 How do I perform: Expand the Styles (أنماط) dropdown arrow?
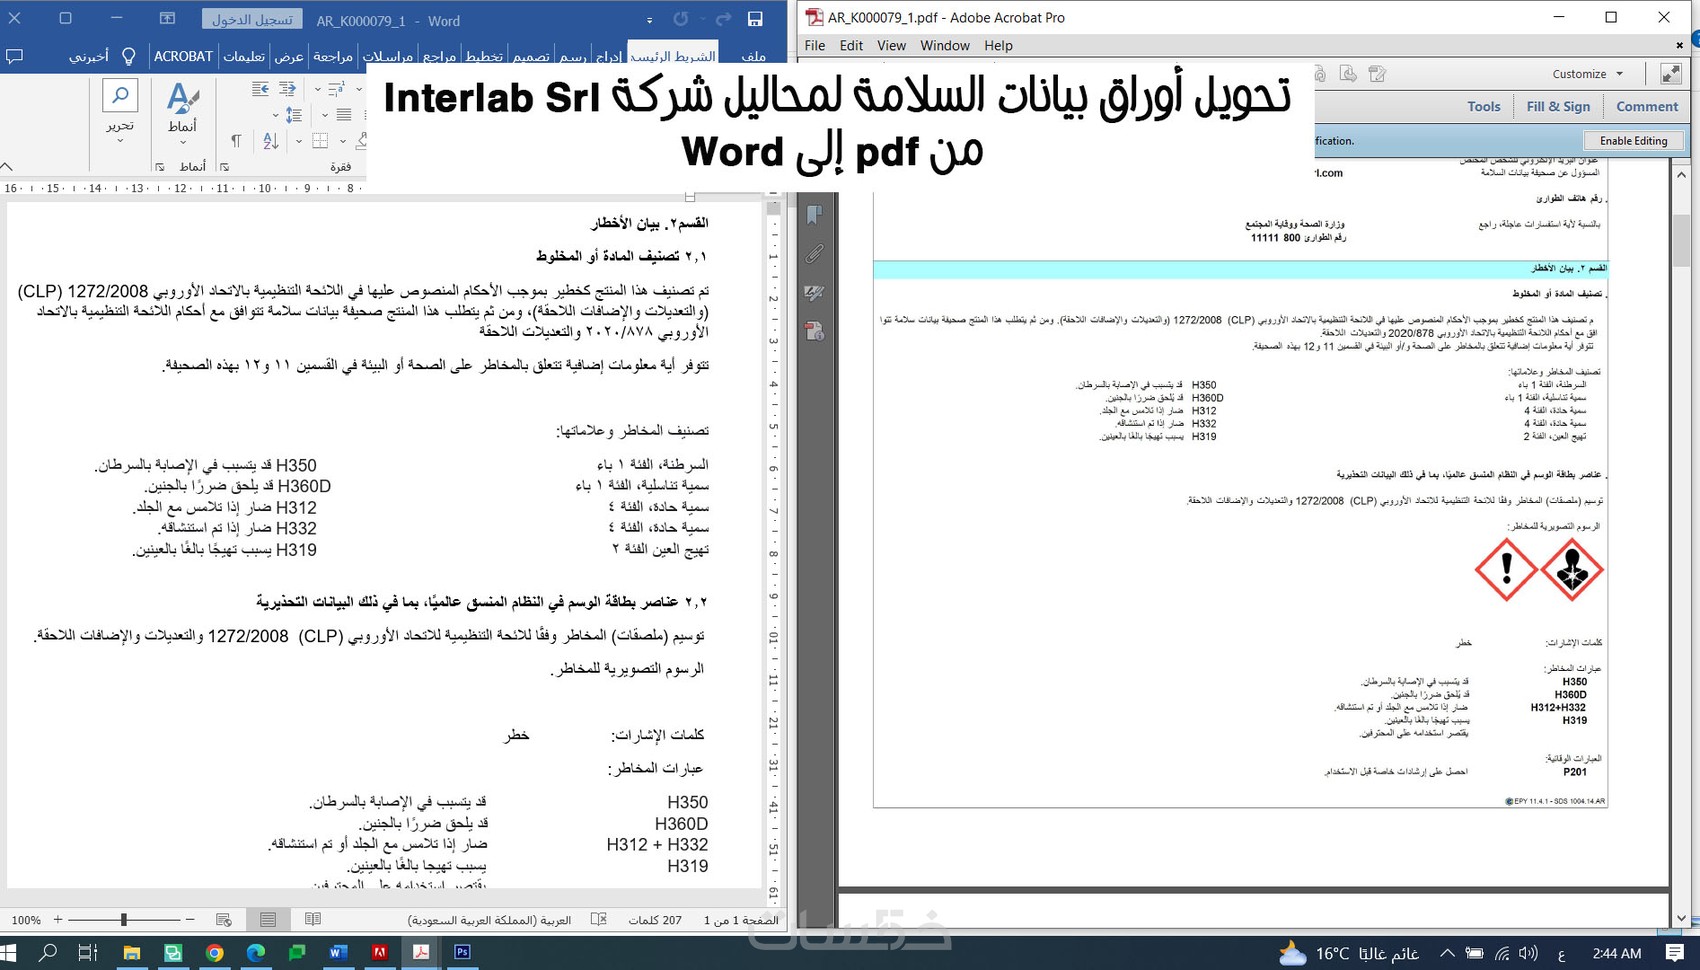(x=182, y=142)
